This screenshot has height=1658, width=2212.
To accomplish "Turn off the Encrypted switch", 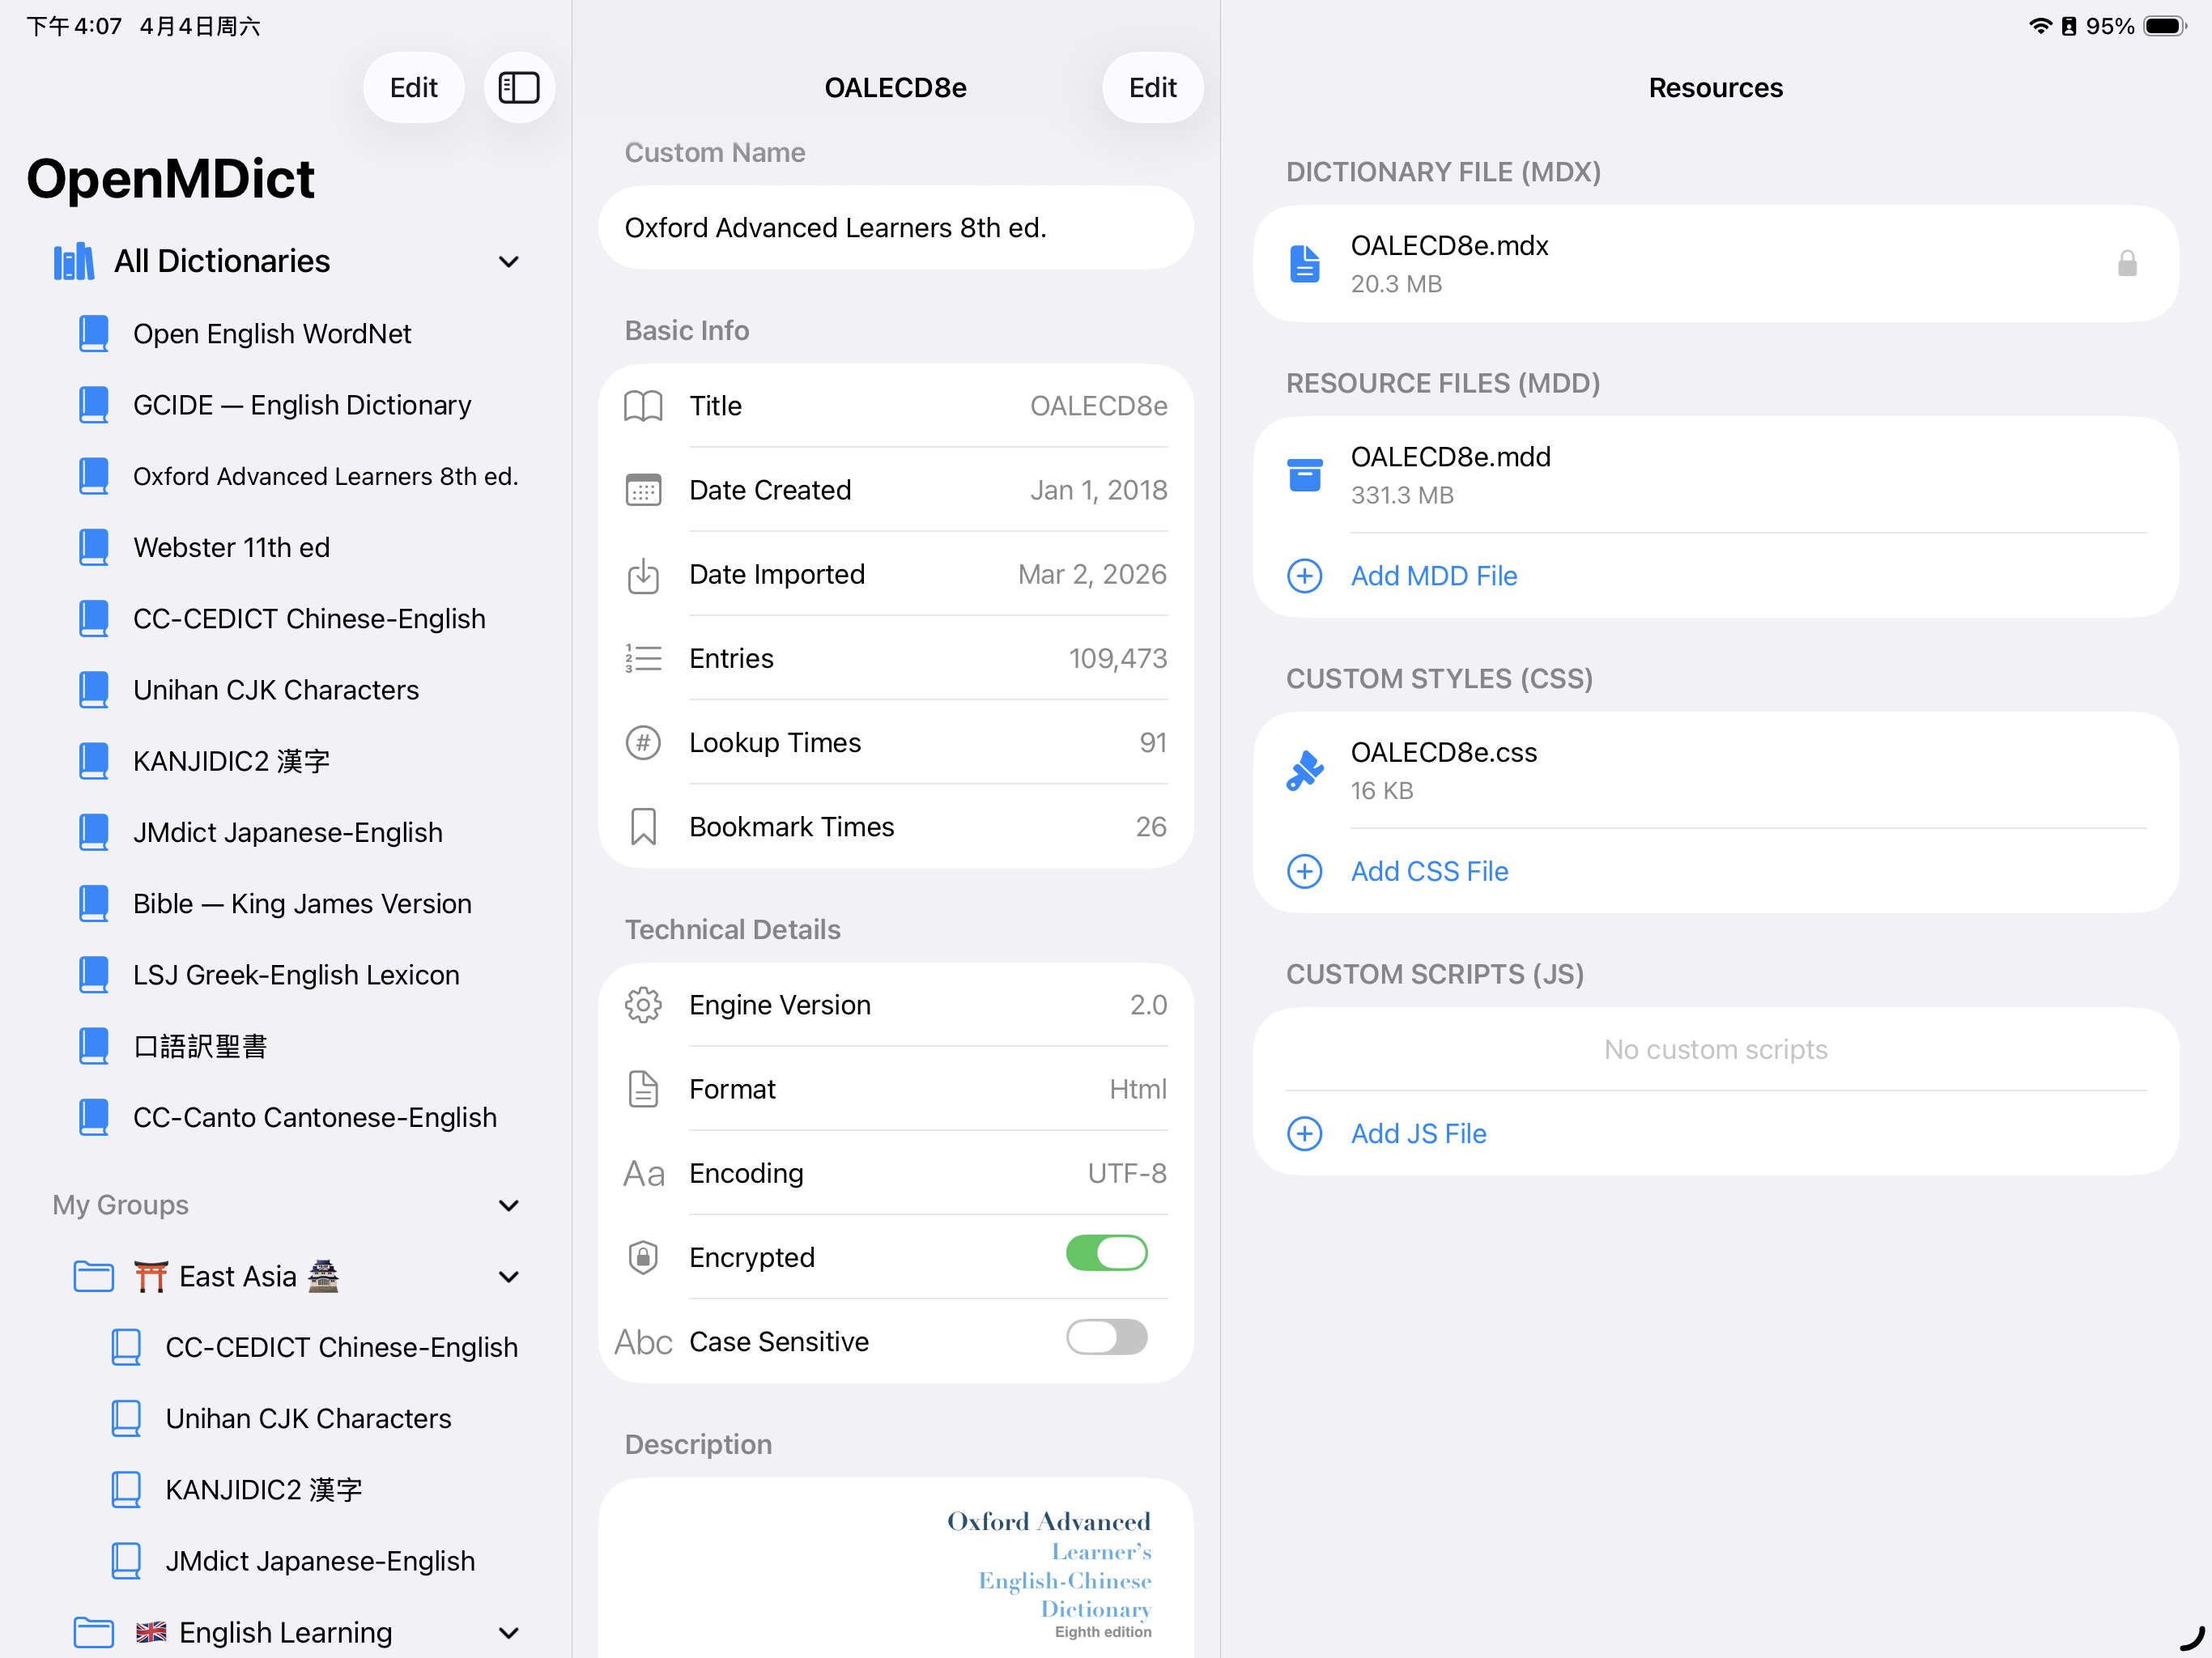I will tap(1106, 1254).
